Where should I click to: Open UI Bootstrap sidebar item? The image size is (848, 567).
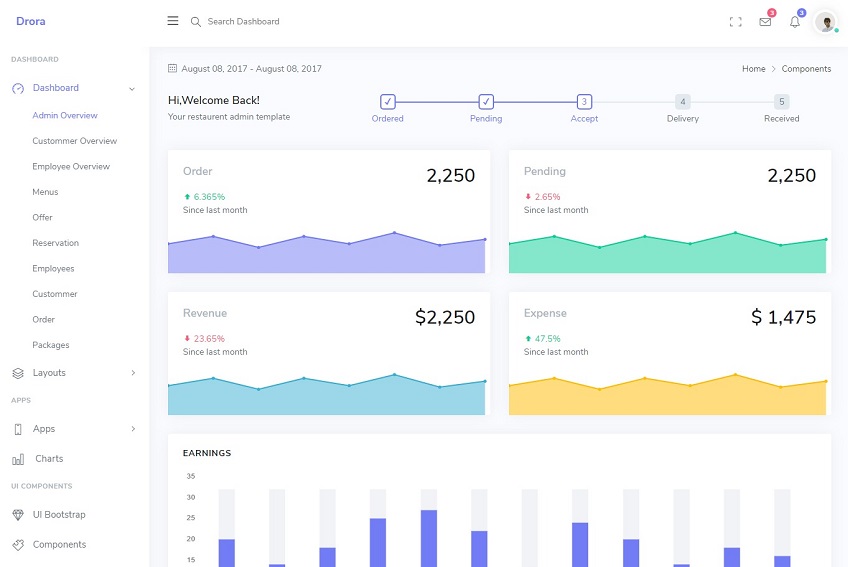click(x=59, y=515)
